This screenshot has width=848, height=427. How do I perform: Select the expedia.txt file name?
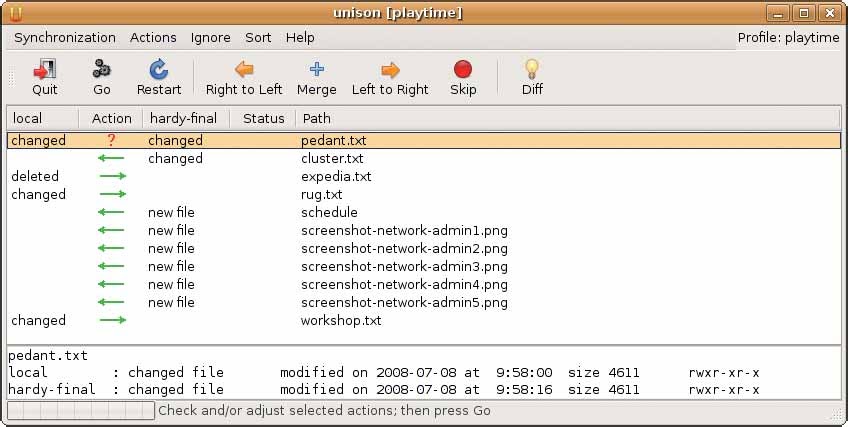[336, 176]
